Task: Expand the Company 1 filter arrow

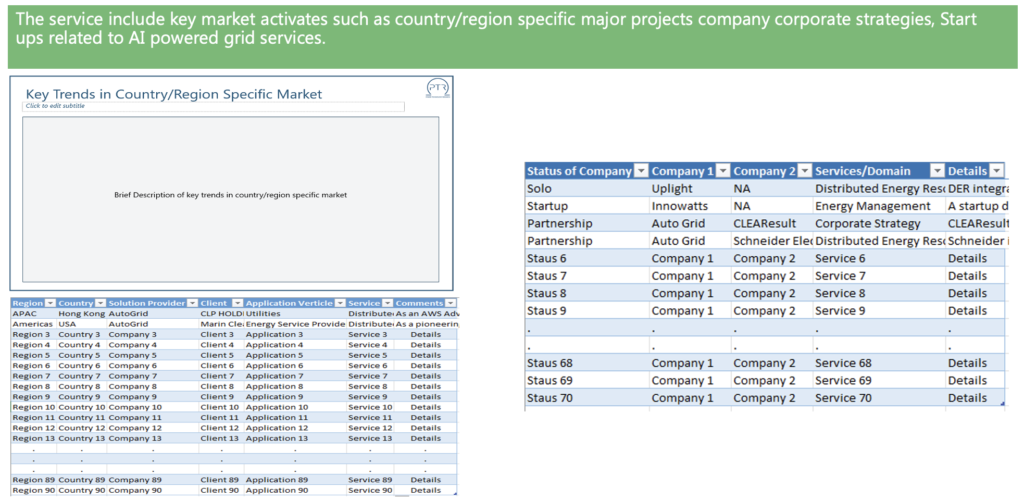Action: (722, 171)
